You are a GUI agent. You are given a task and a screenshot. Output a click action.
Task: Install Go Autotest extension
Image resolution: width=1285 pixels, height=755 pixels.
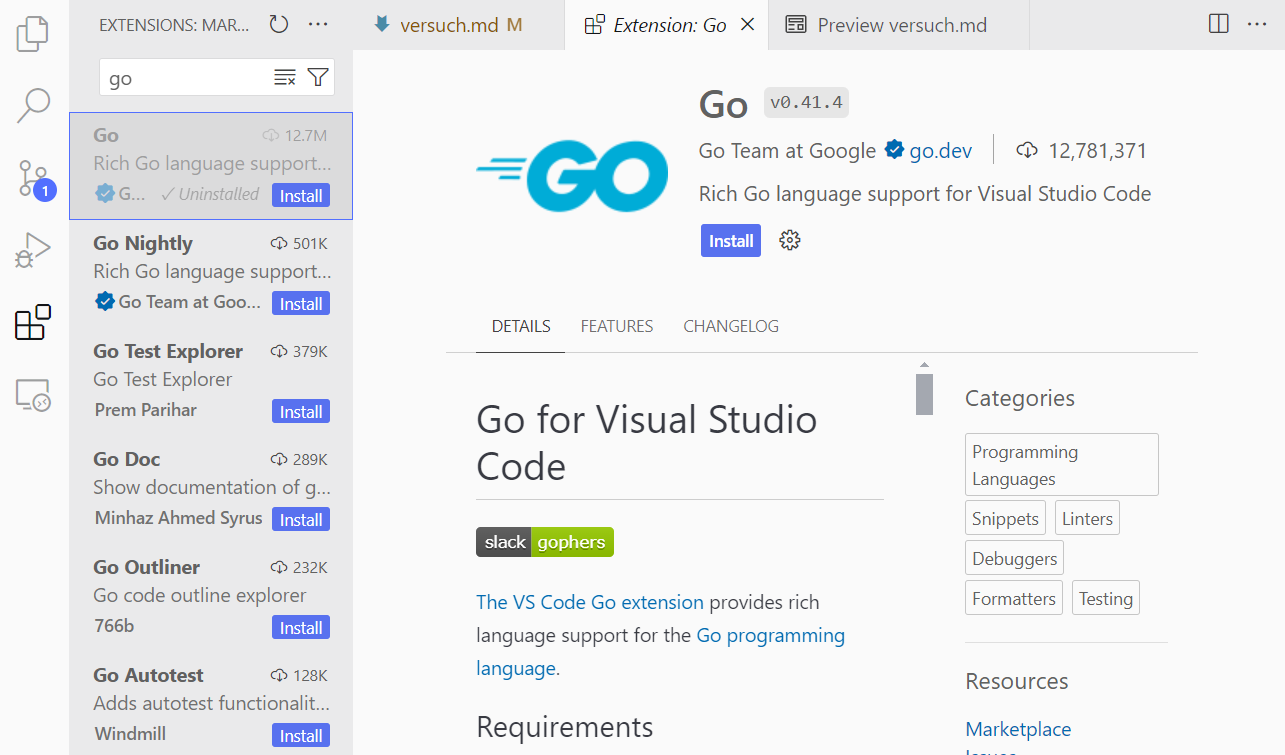tap(301, 736)
